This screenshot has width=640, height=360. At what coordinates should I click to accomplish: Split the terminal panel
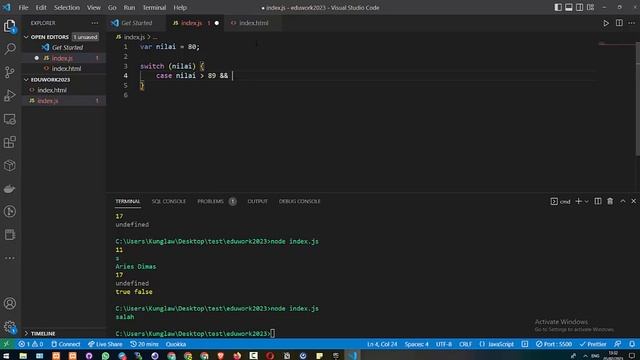(x=598, y=201)
